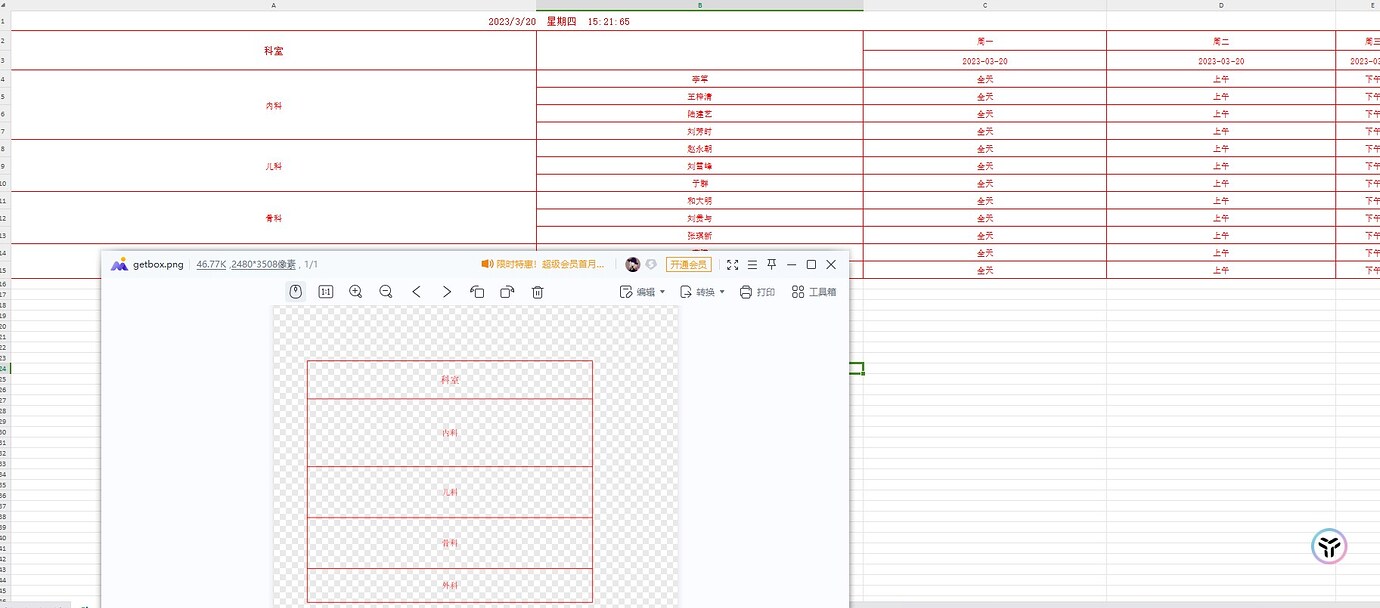Delete the image with trash icon
Image resolution: width=1380 pixels, height=608 pixels.
tap(537, 292)
